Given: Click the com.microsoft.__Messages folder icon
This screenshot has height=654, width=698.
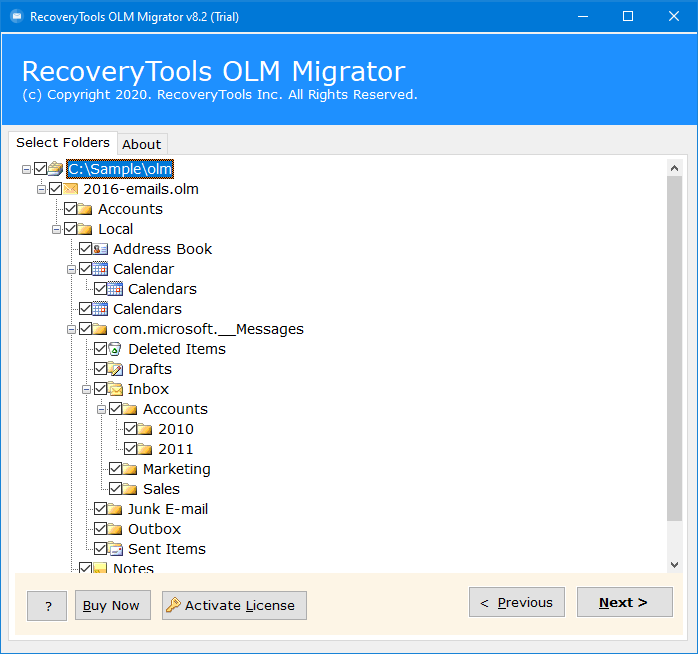Looking at the screenshot, I should [x=100, y=329].
